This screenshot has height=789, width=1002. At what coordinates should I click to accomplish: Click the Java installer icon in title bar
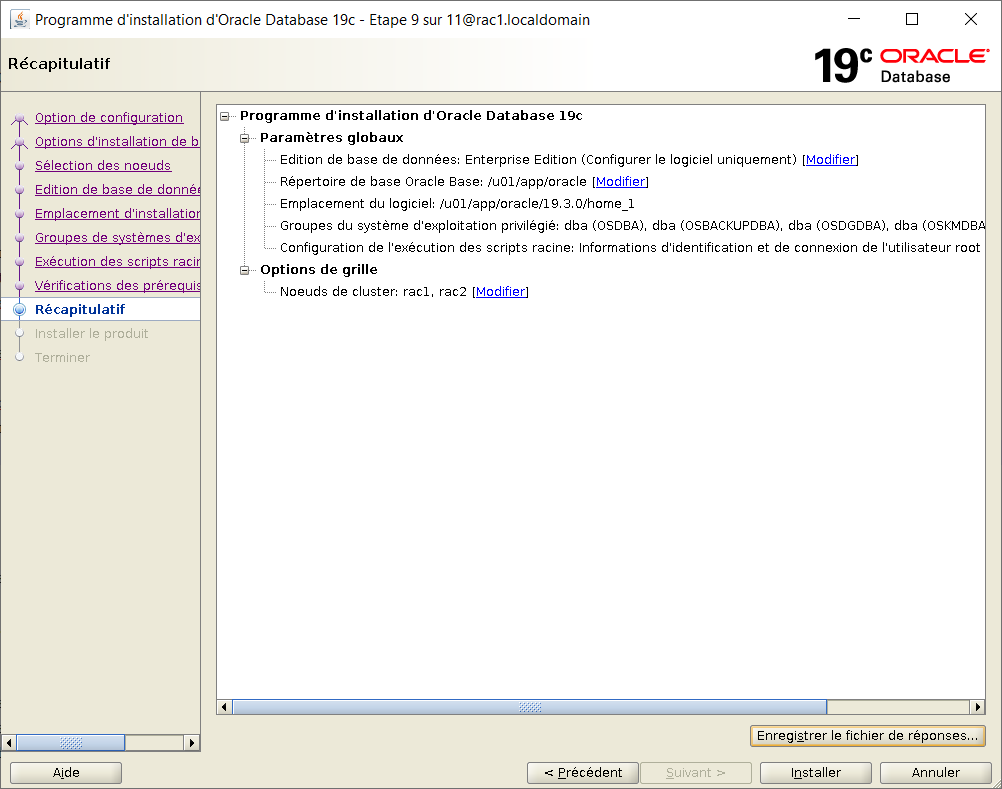point(20,20)
